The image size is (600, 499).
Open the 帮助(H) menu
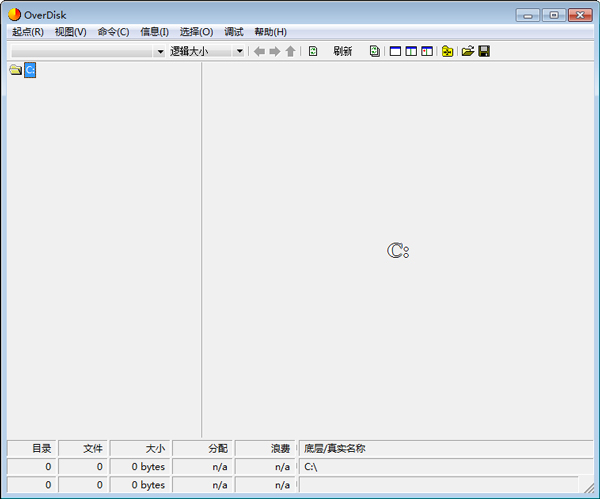[x=271, y=32]
